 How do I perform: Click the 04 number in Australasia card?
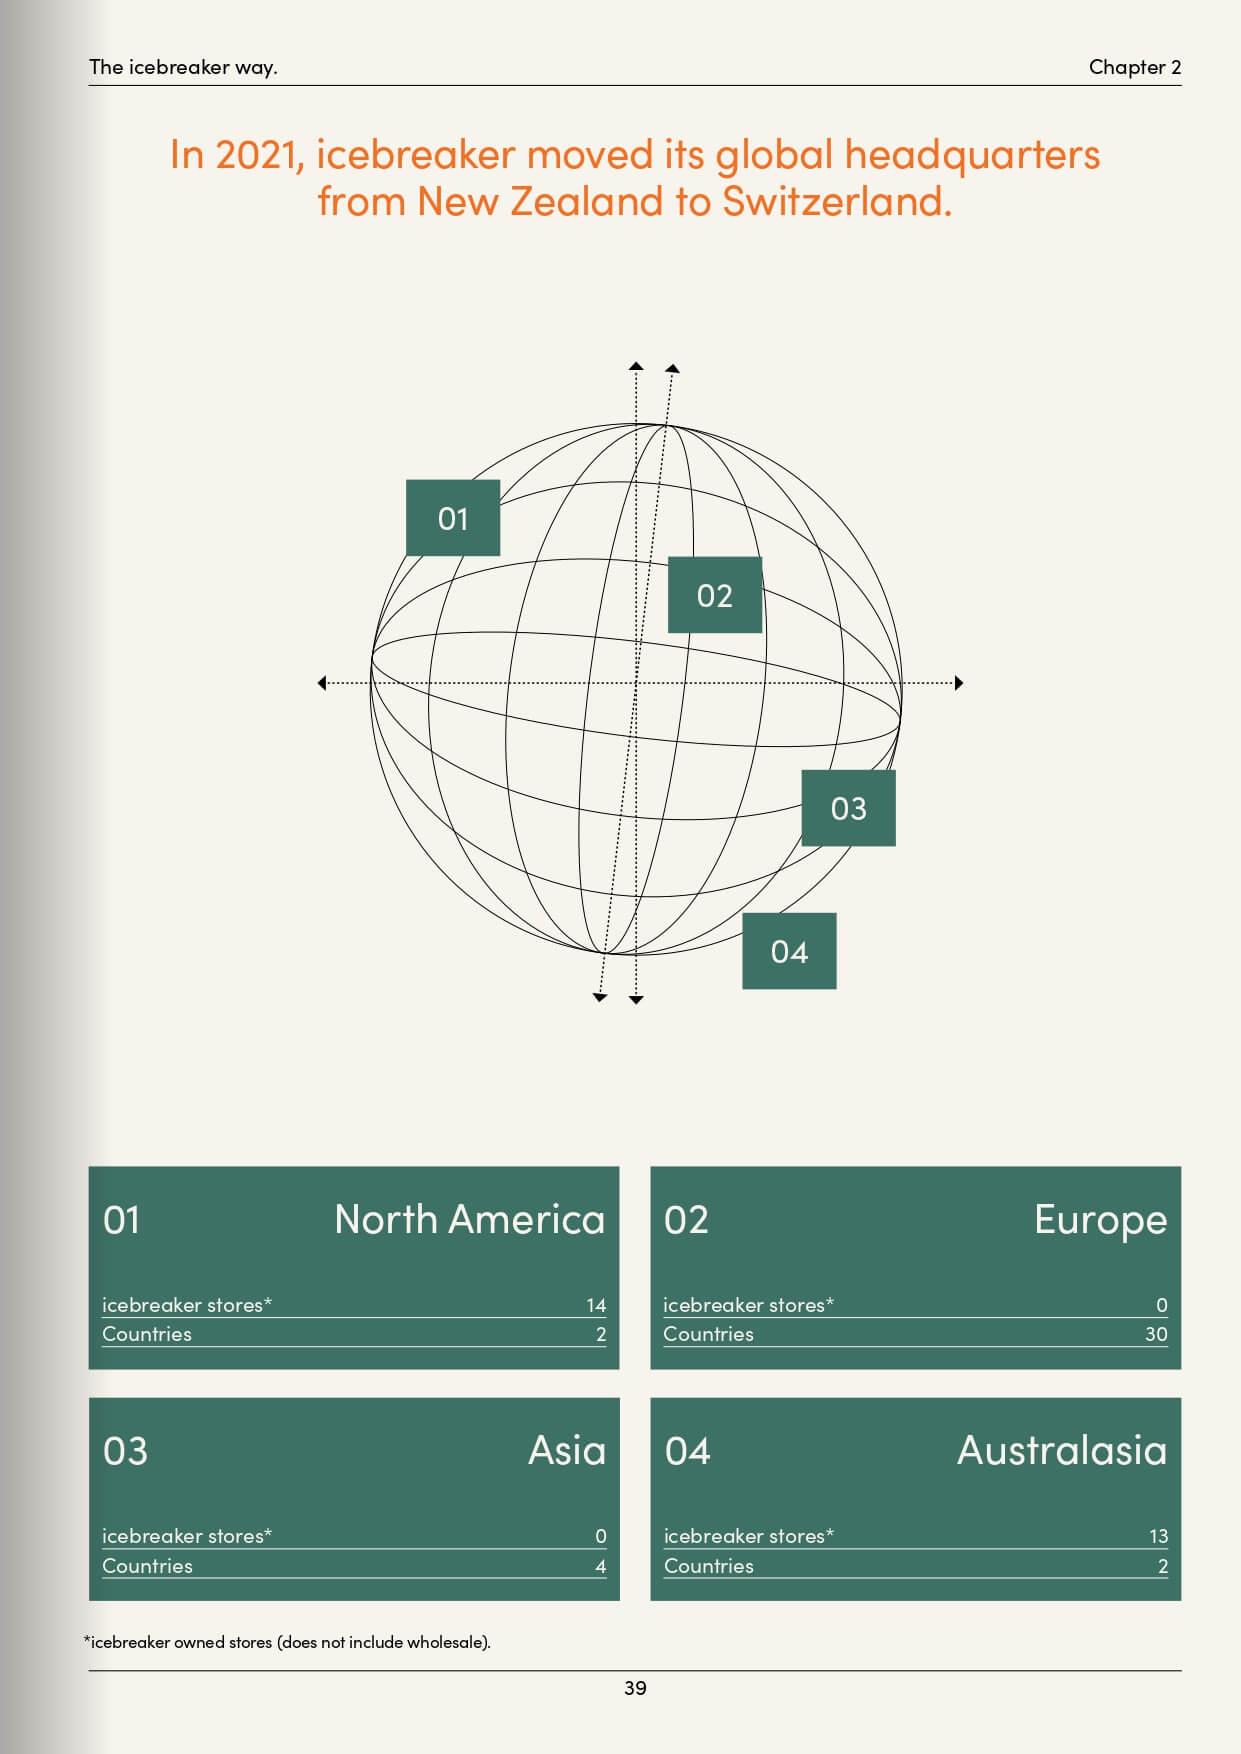(687, 1451)
